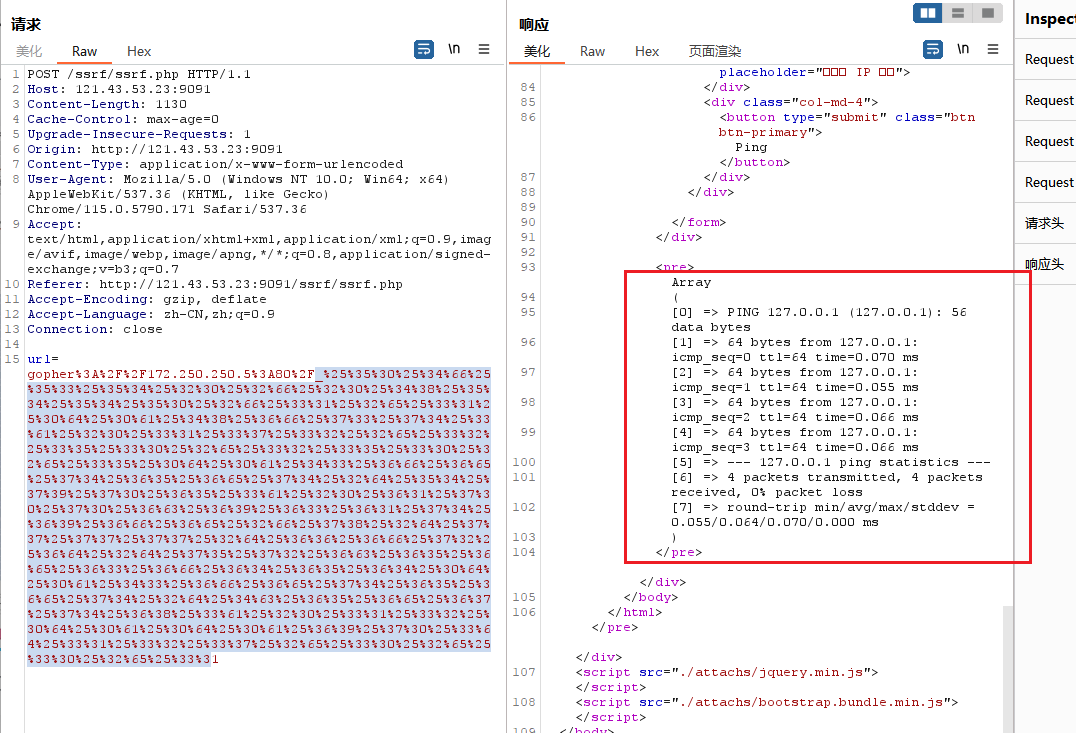This screenshot has width=1076, height=733.
Task: Show non-printable characters in the request panel
Action: tap(454, 49)
